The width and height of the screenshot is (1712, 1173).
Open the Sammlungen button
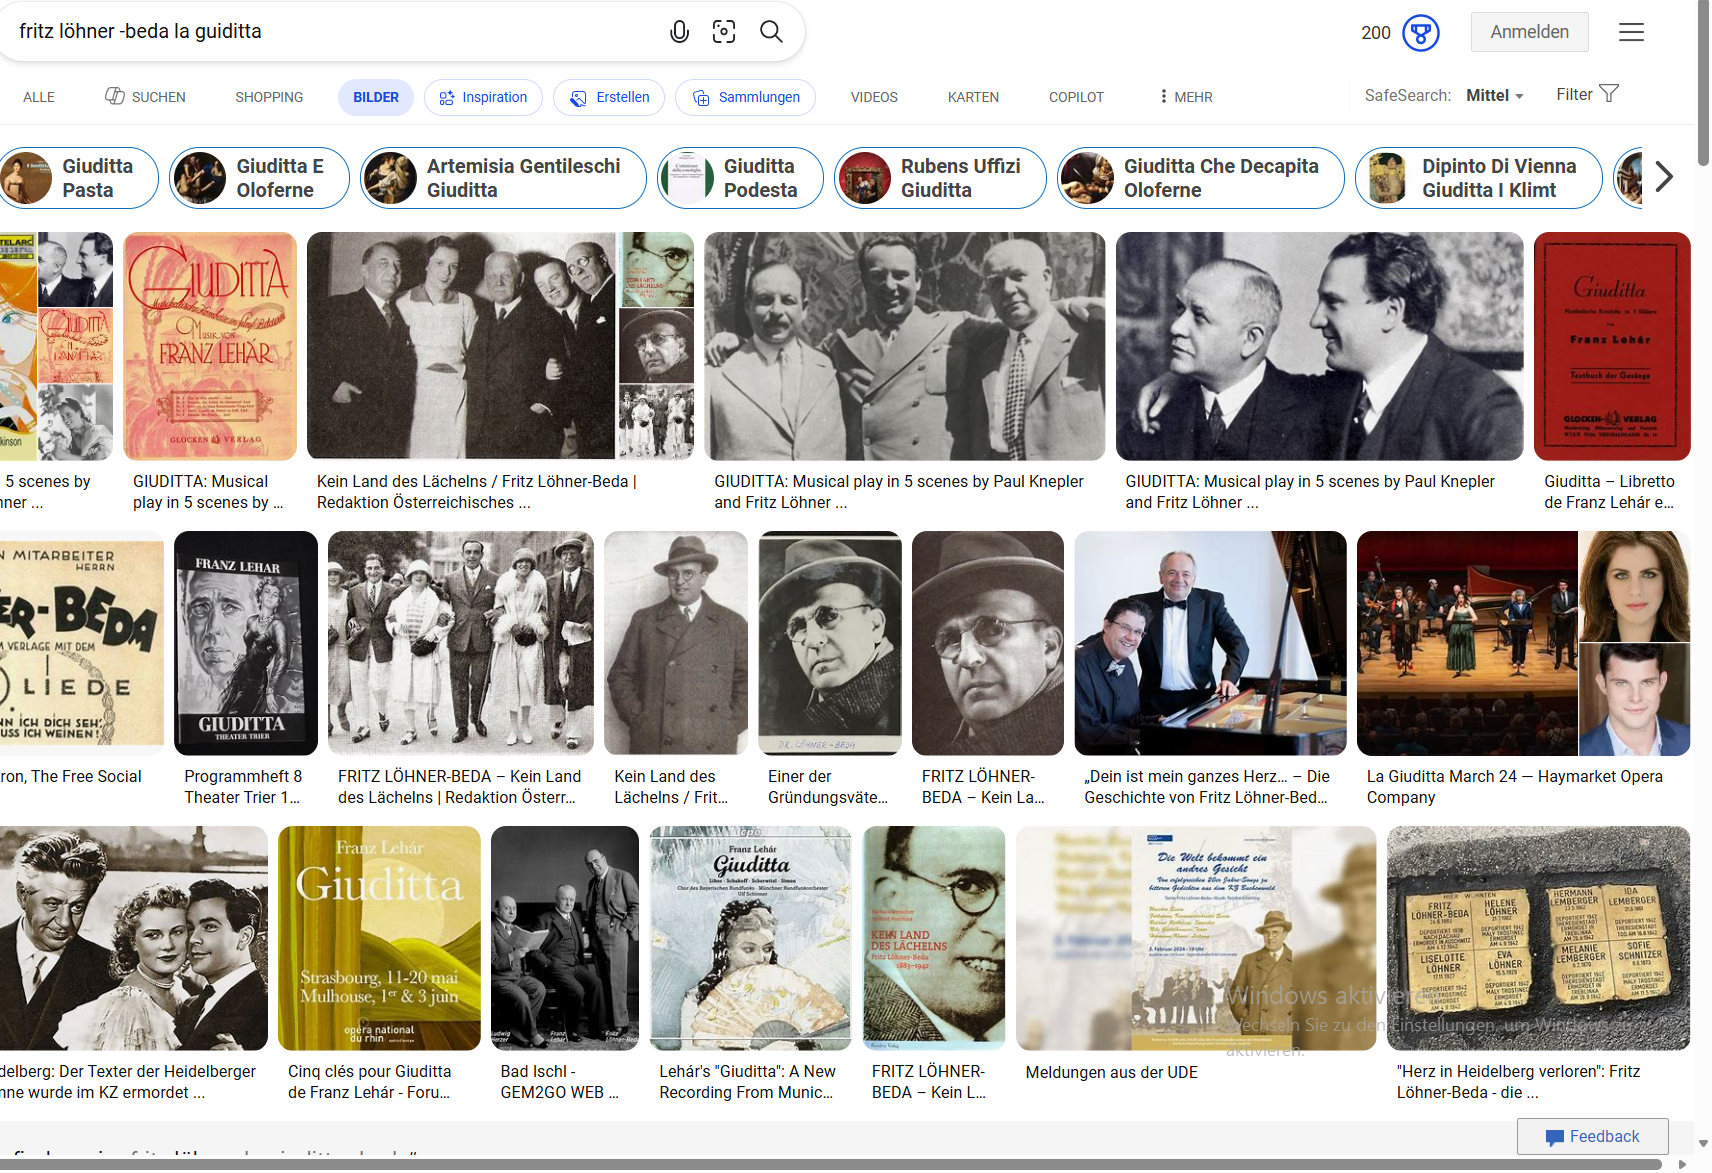[746, 97]
